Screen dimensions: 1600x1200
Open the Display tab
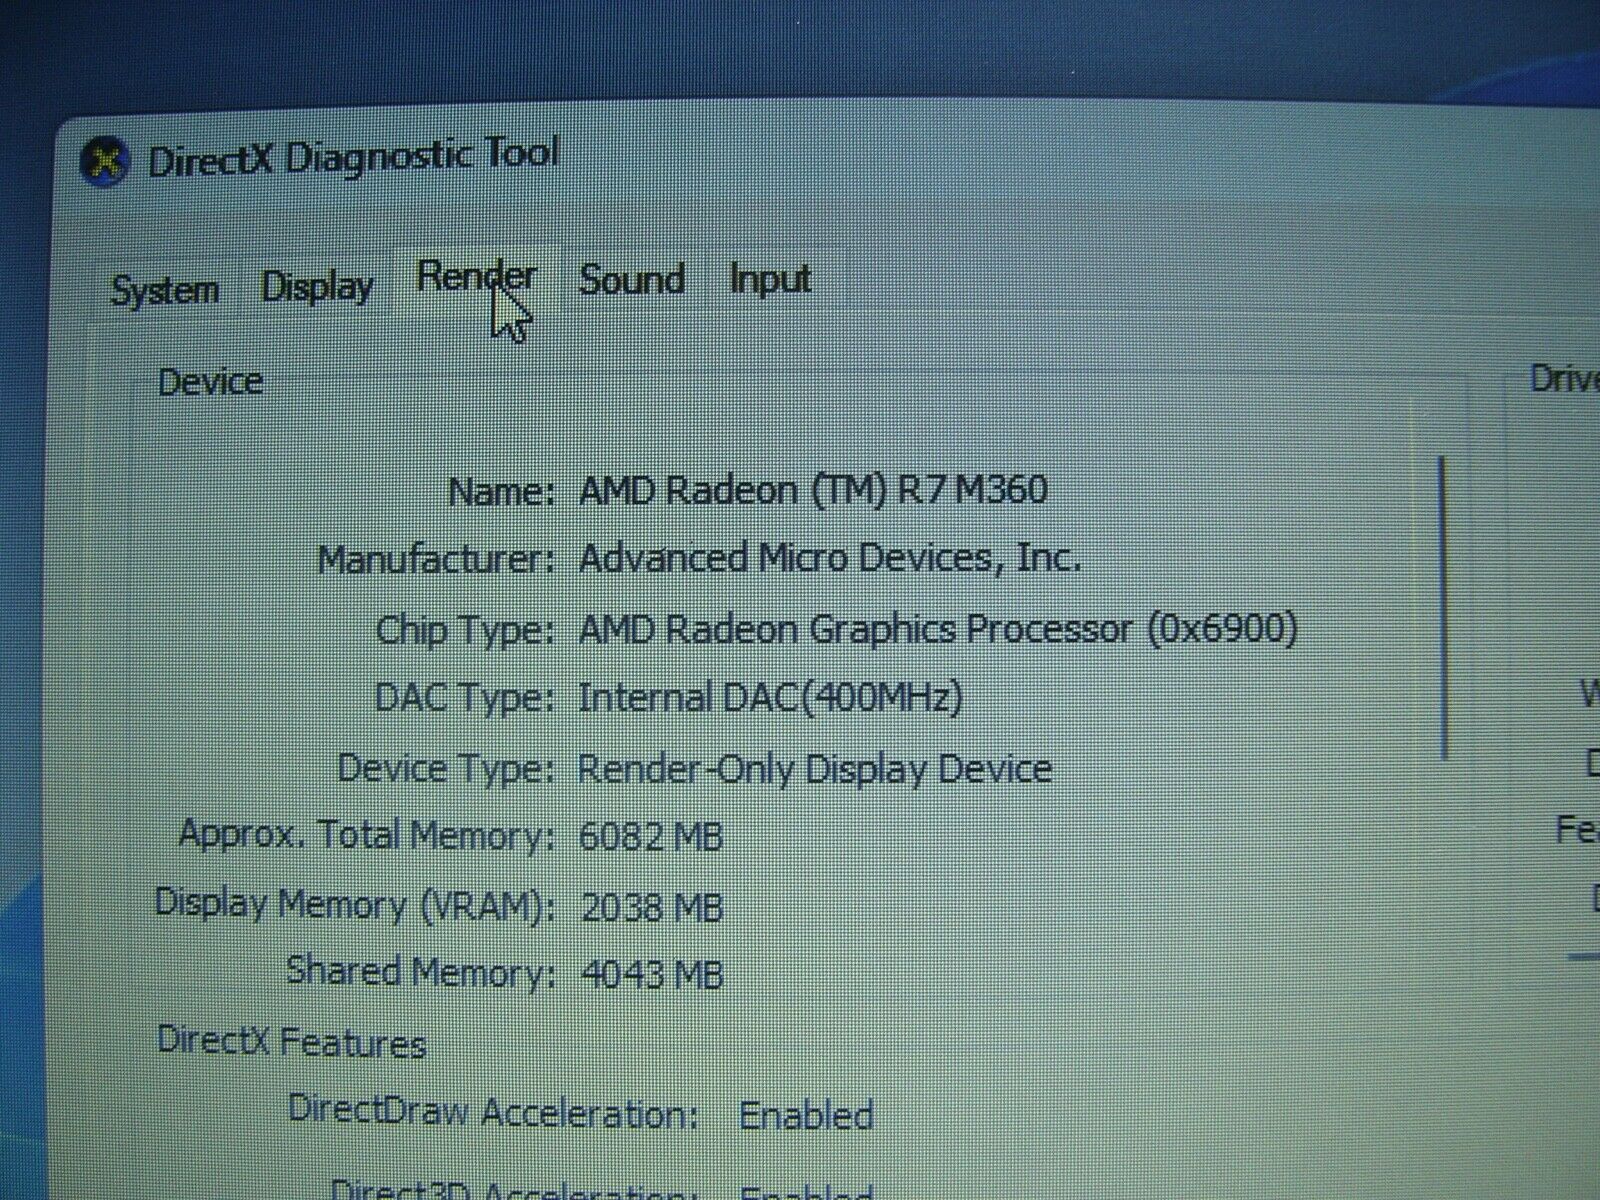pos(317,287)
